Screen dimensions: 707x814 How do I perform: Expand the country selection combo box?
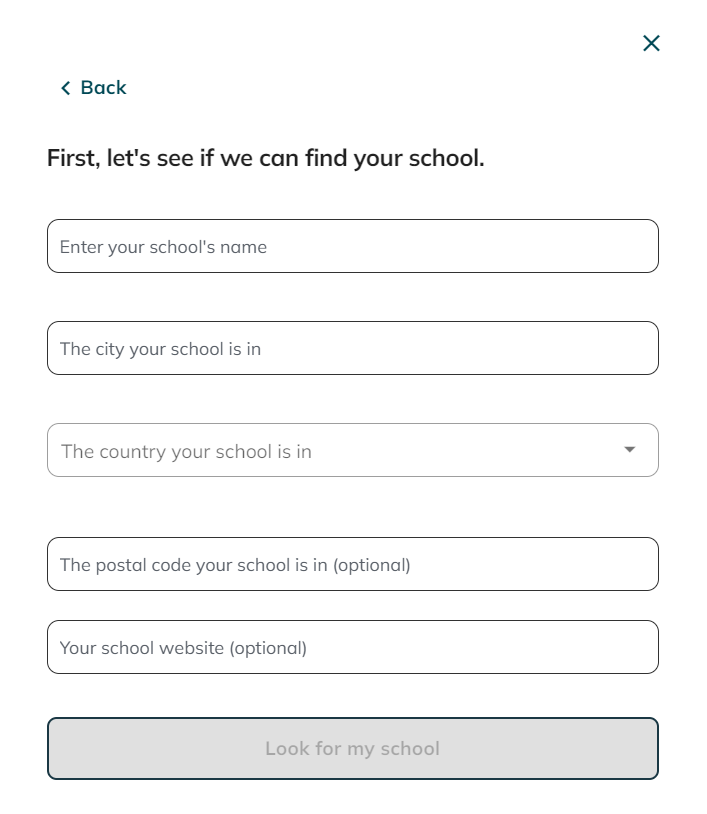[340, 450]
